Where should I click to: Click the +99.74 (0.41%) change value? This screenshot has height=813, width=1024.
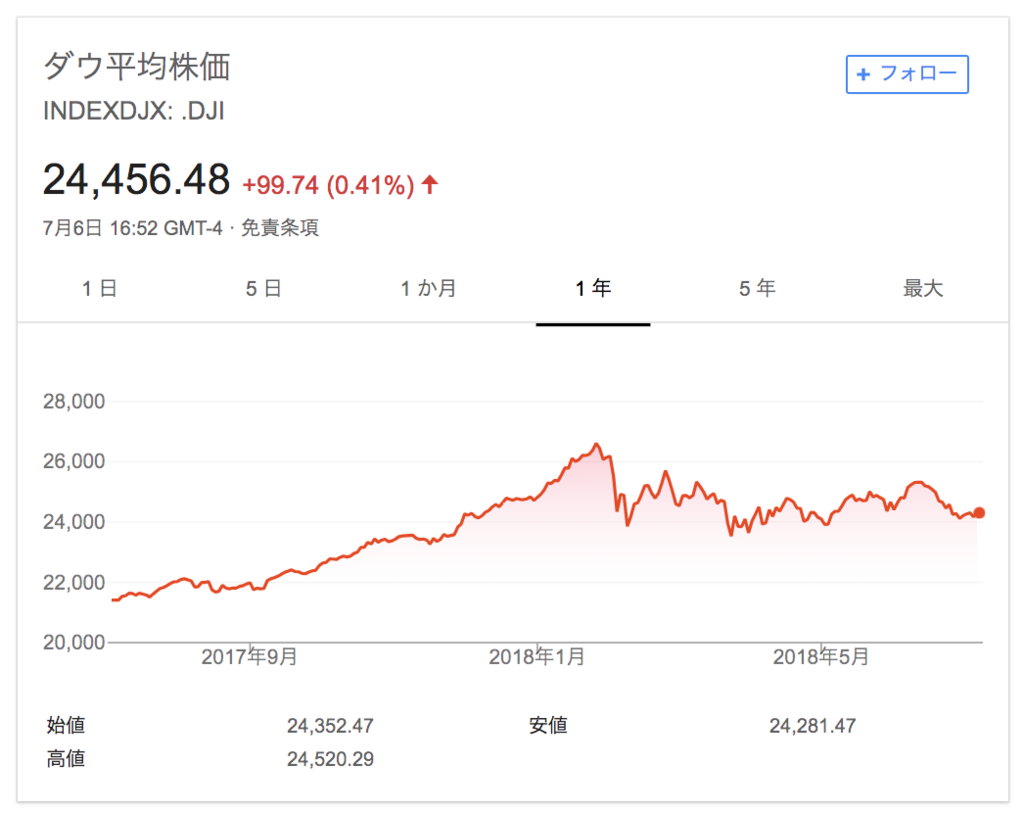tap(328, 185)
